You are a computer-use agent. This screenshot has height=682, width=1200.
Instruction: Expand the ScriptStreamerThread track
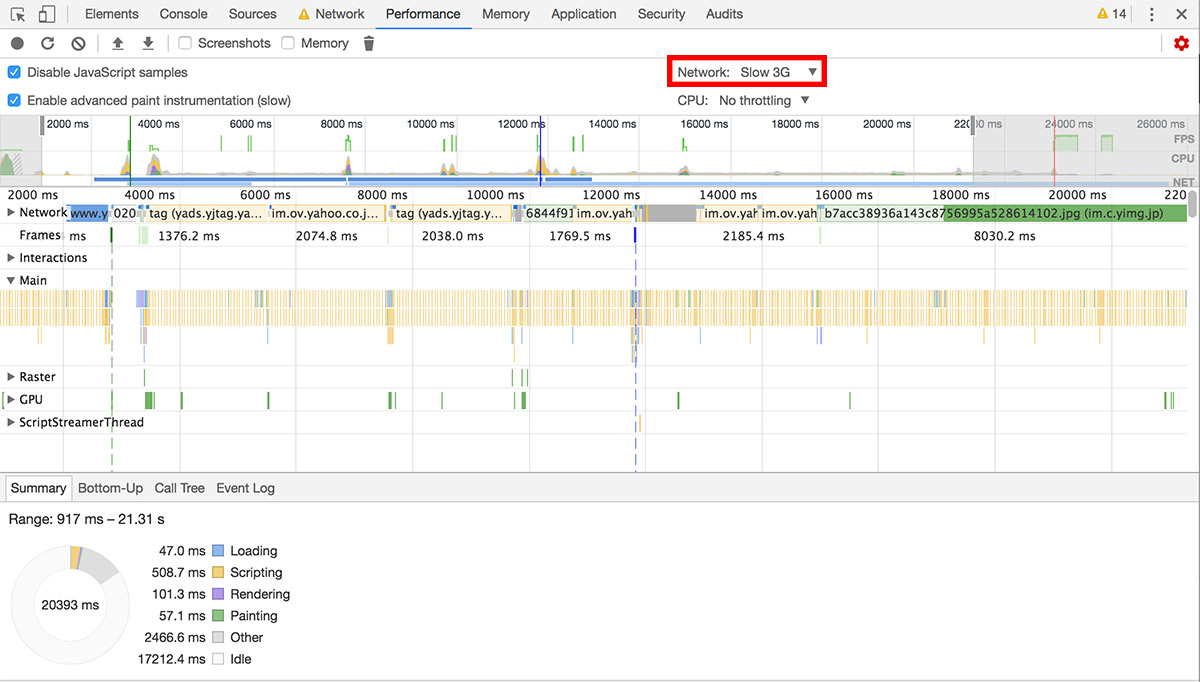tap(11, 422)
